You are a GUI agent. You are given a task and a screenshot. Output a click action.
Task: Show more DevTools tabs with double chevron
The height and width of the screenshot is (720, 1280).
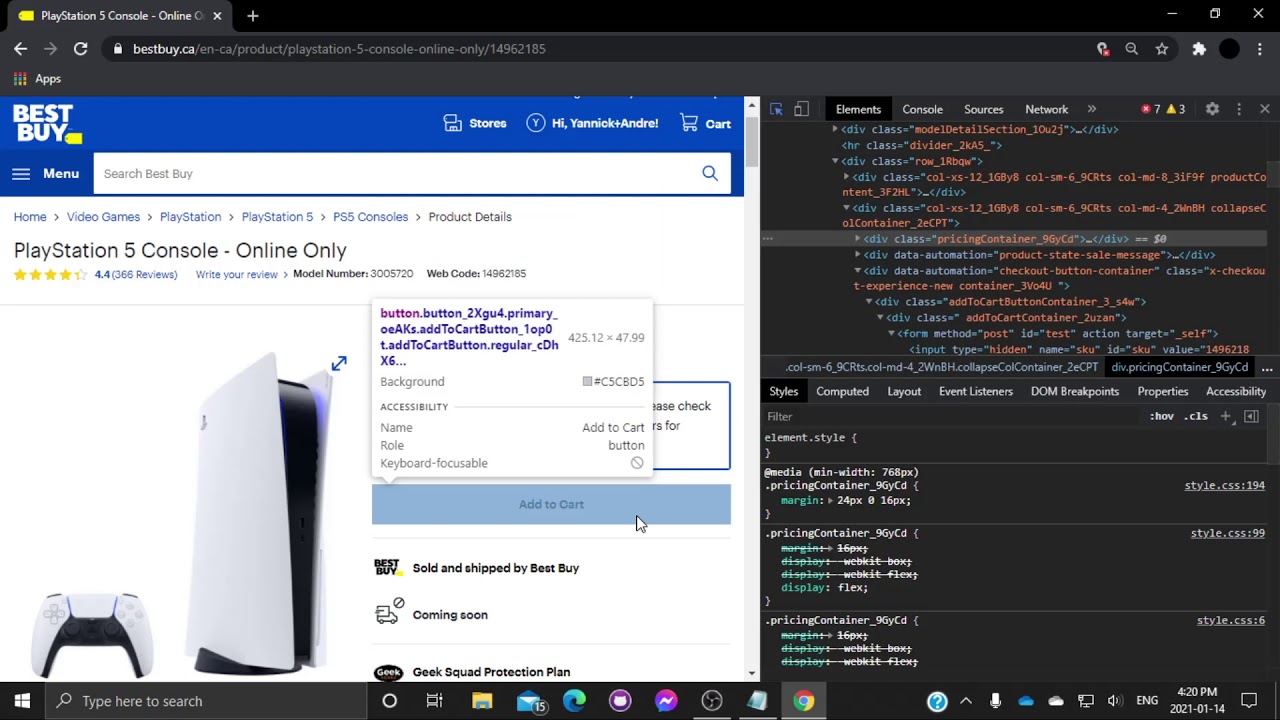tap(1091, 109)
